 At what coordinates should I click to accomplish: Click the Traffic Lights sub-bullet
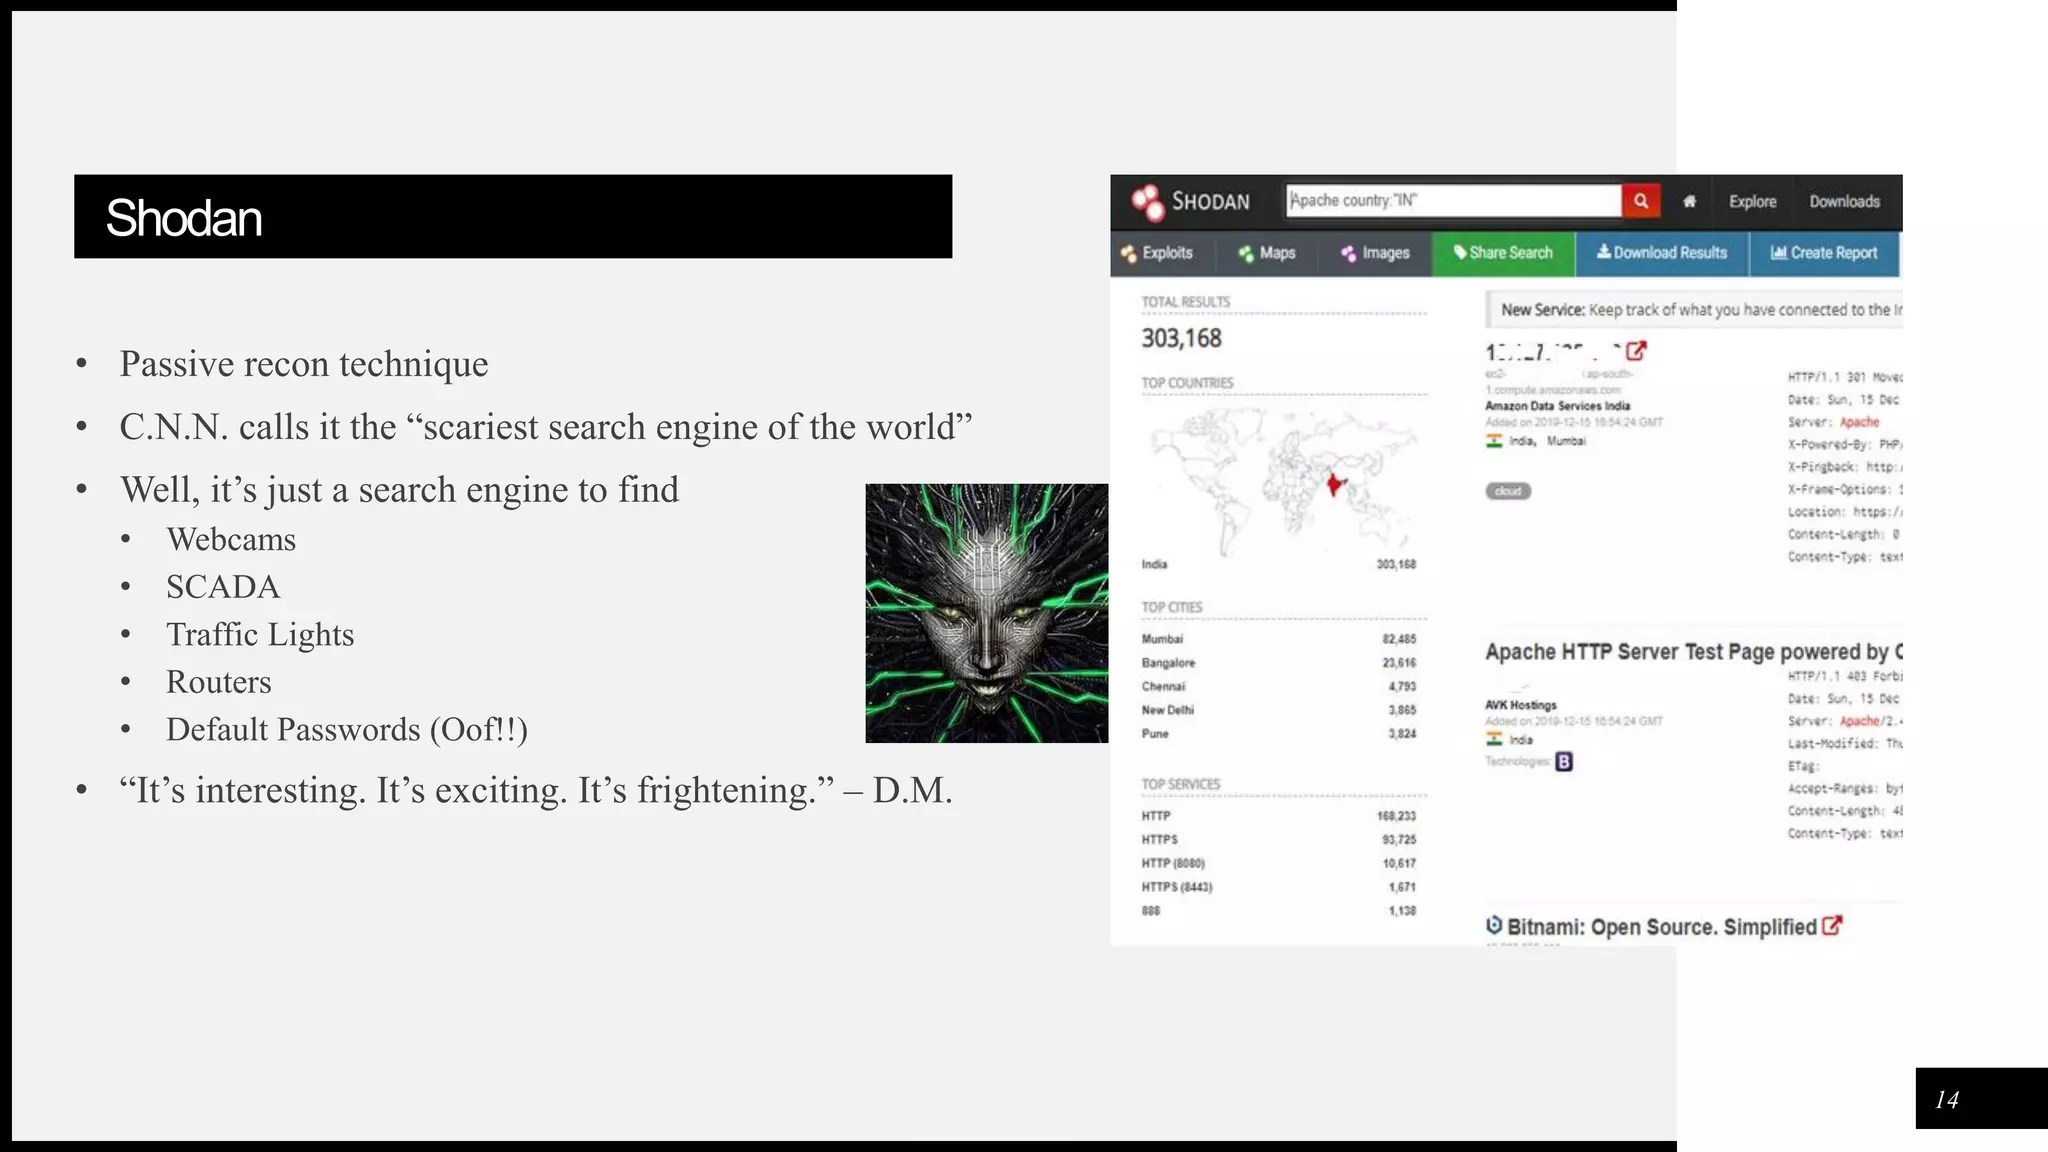260,635
